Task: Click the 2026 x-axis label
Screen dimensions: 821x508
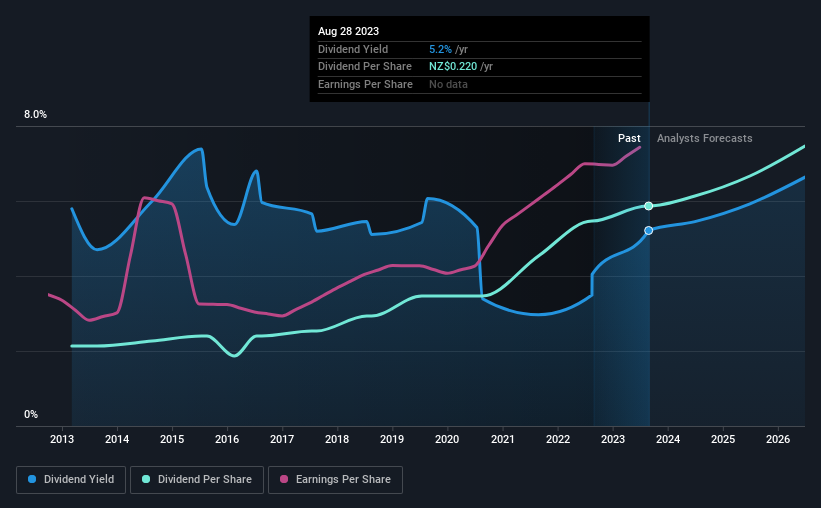Action: pyautogui.click(x=778, y=439)
